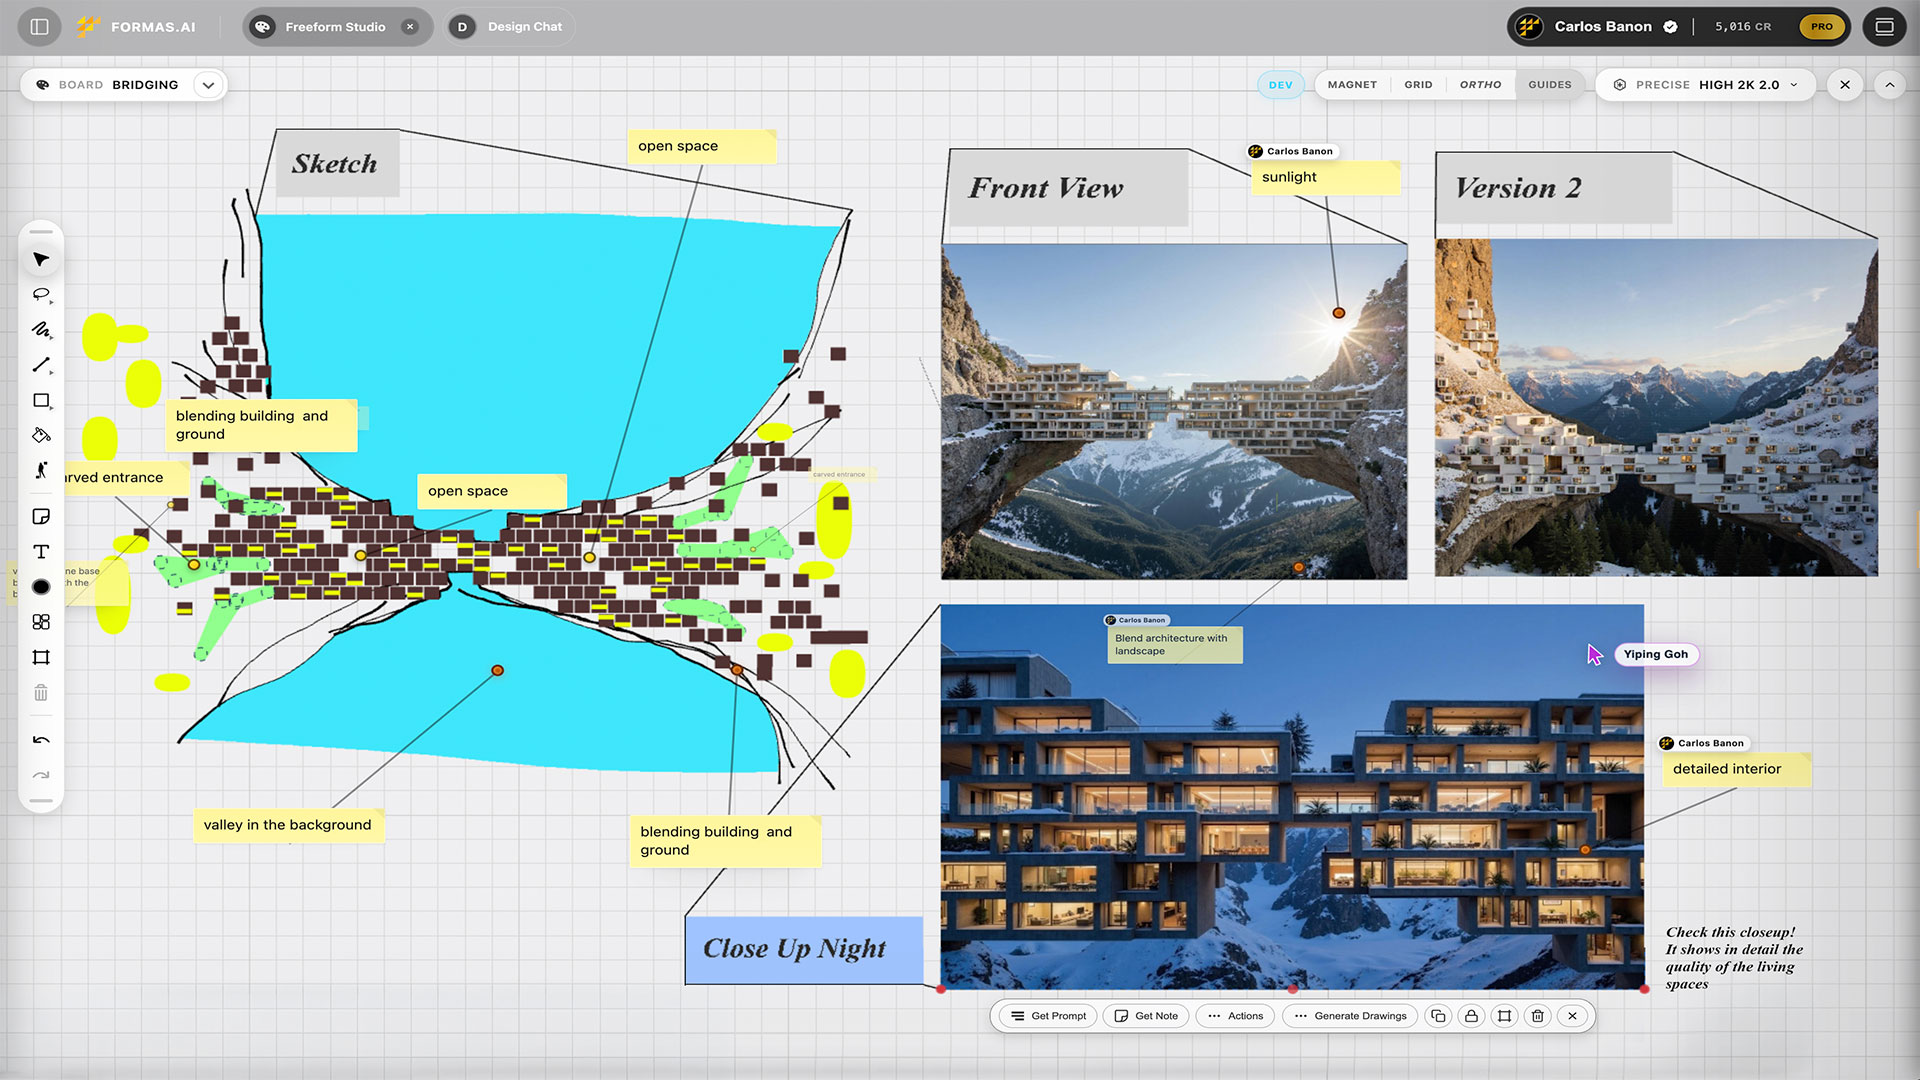The height and width of the screenshot is (1080, 1920).
Task: Collapse the top bar with chevron up
Action: coord(1890,85)
